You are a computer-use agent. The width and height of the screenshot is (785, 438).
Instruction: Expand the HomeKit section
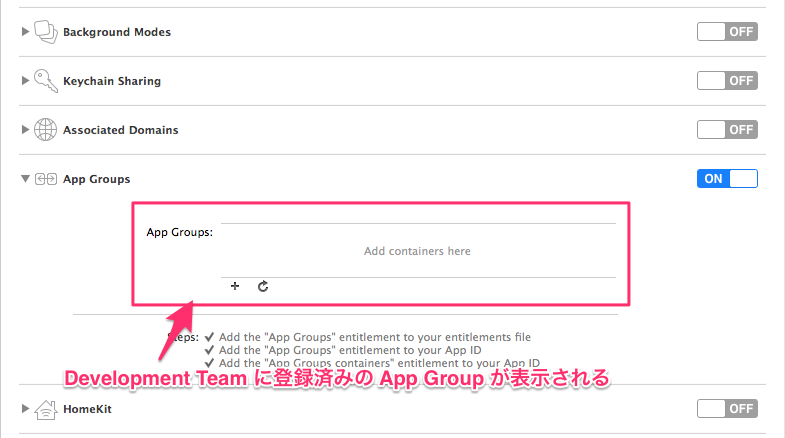(x=25, y=408)
